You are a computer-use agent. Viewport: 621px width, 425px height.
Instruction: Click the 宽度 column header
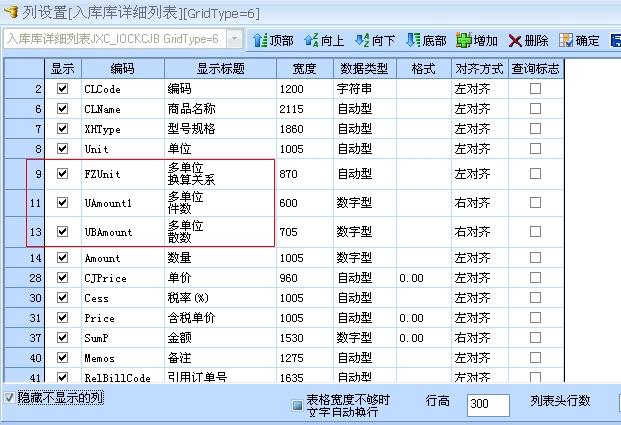[x=303, y=69]
